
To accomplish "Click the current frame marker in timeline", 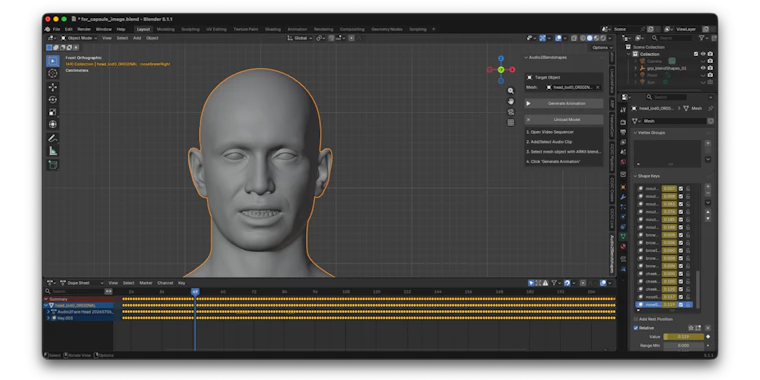I will tap(195, 292).
